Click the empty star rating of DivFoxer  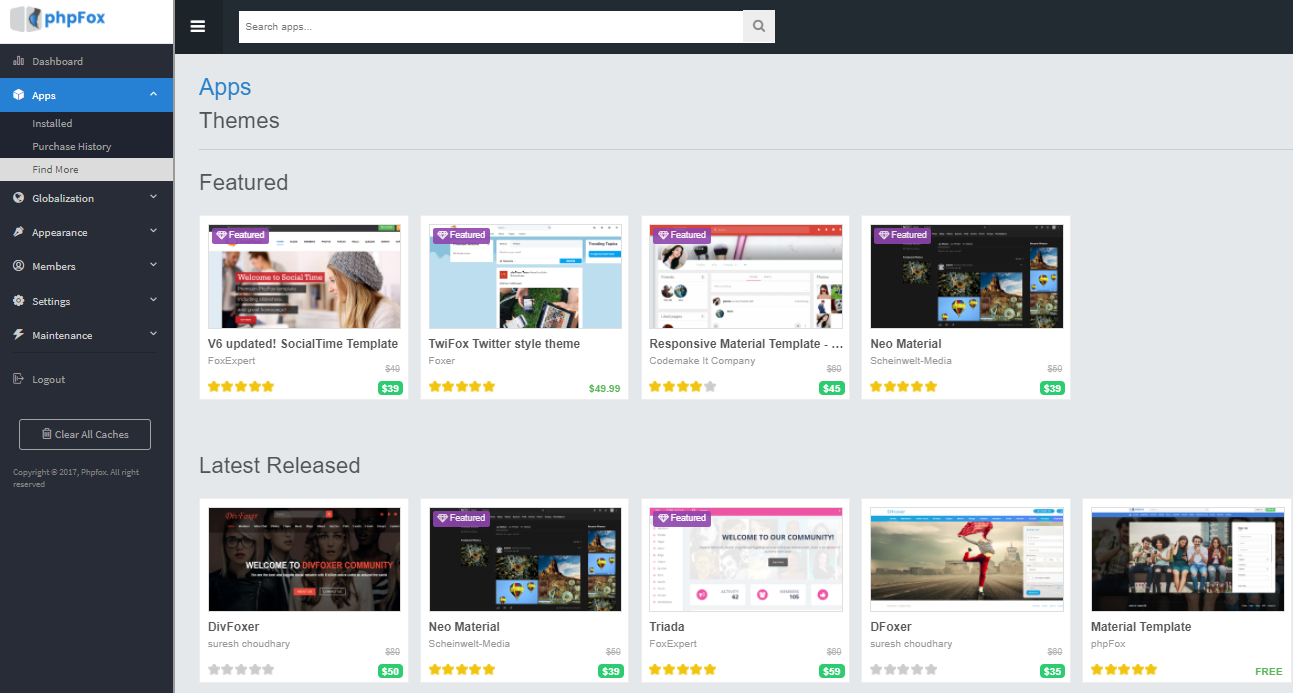[241, 670]
